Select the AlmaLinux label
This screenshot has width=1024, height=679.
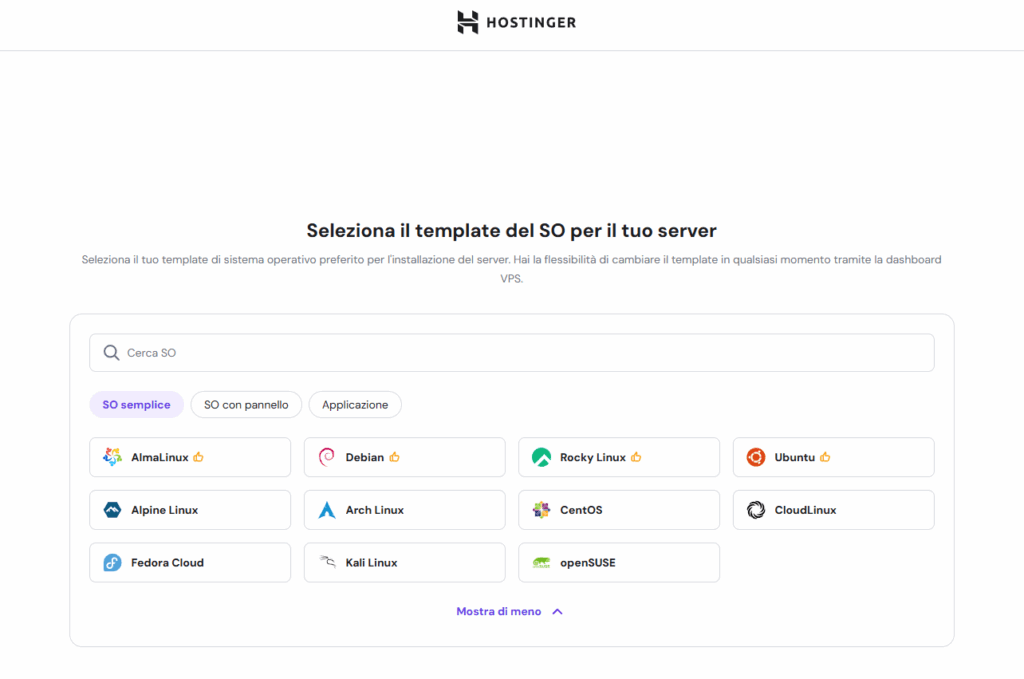[x=160, y=457]
